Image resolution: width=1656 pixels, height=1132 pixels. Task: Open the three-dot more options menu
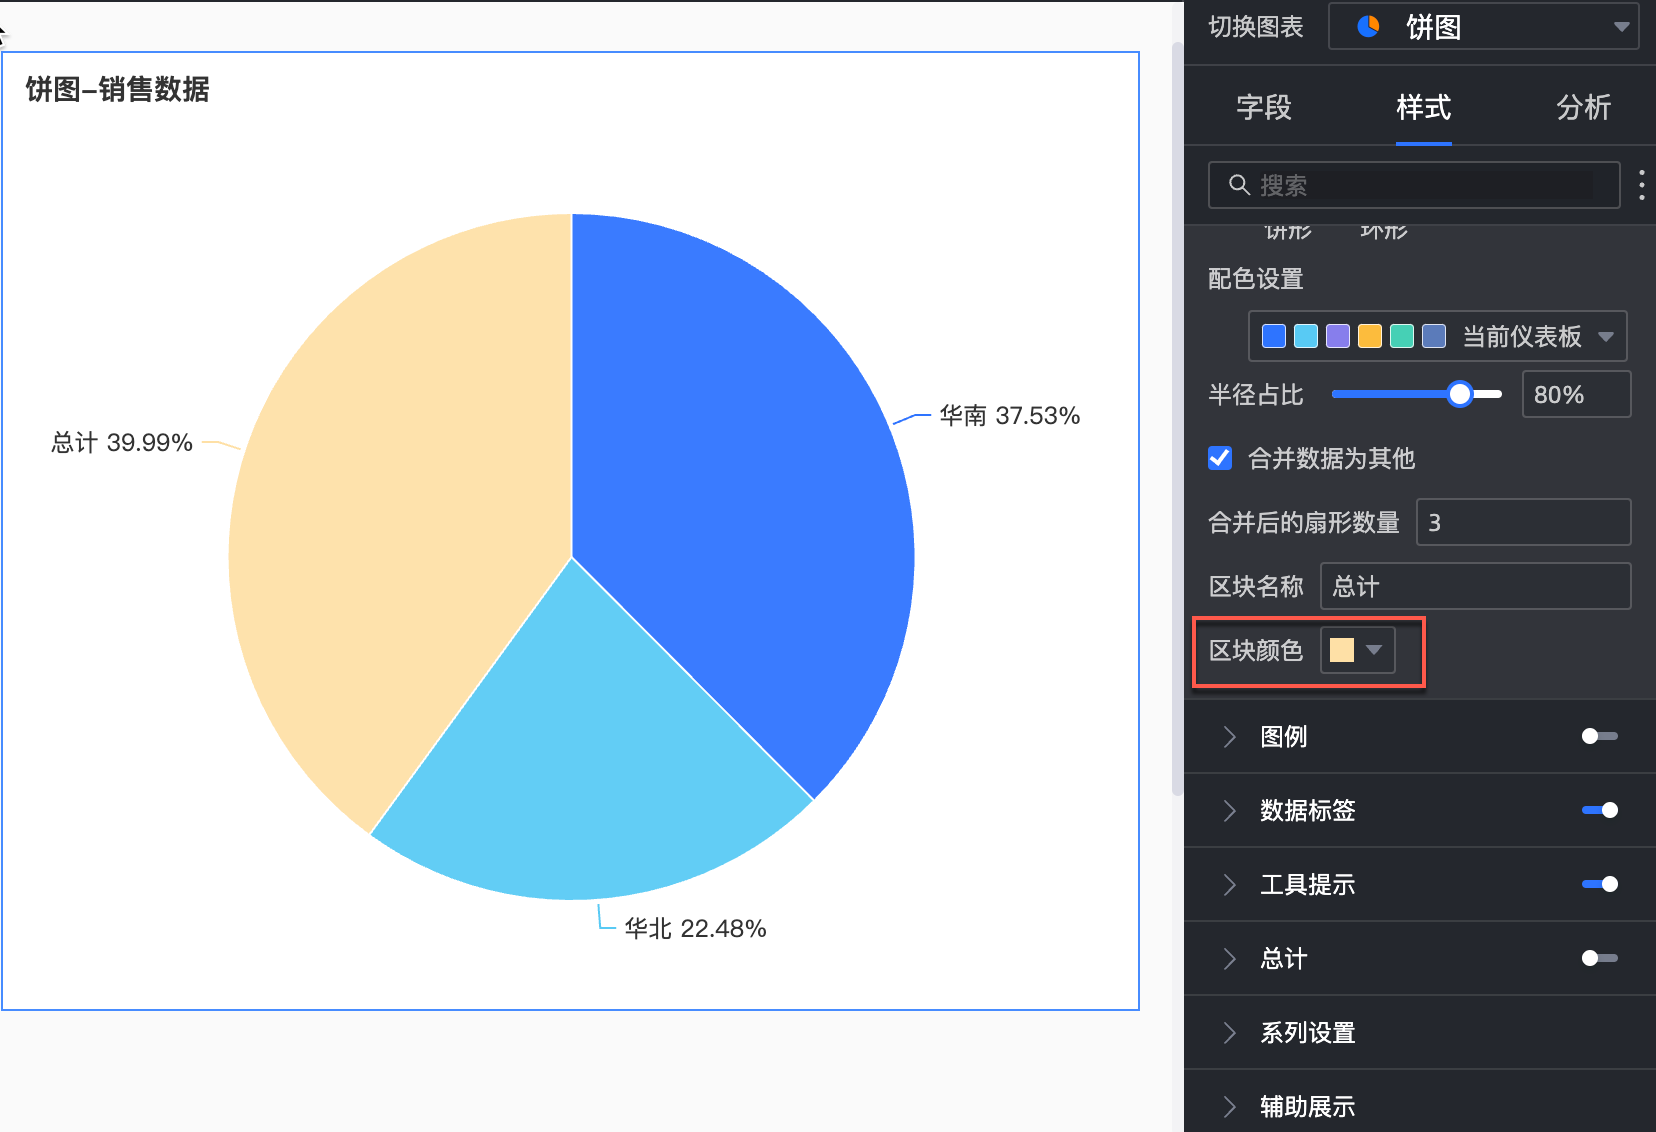pyautogui.click(x=1641, y=185)
